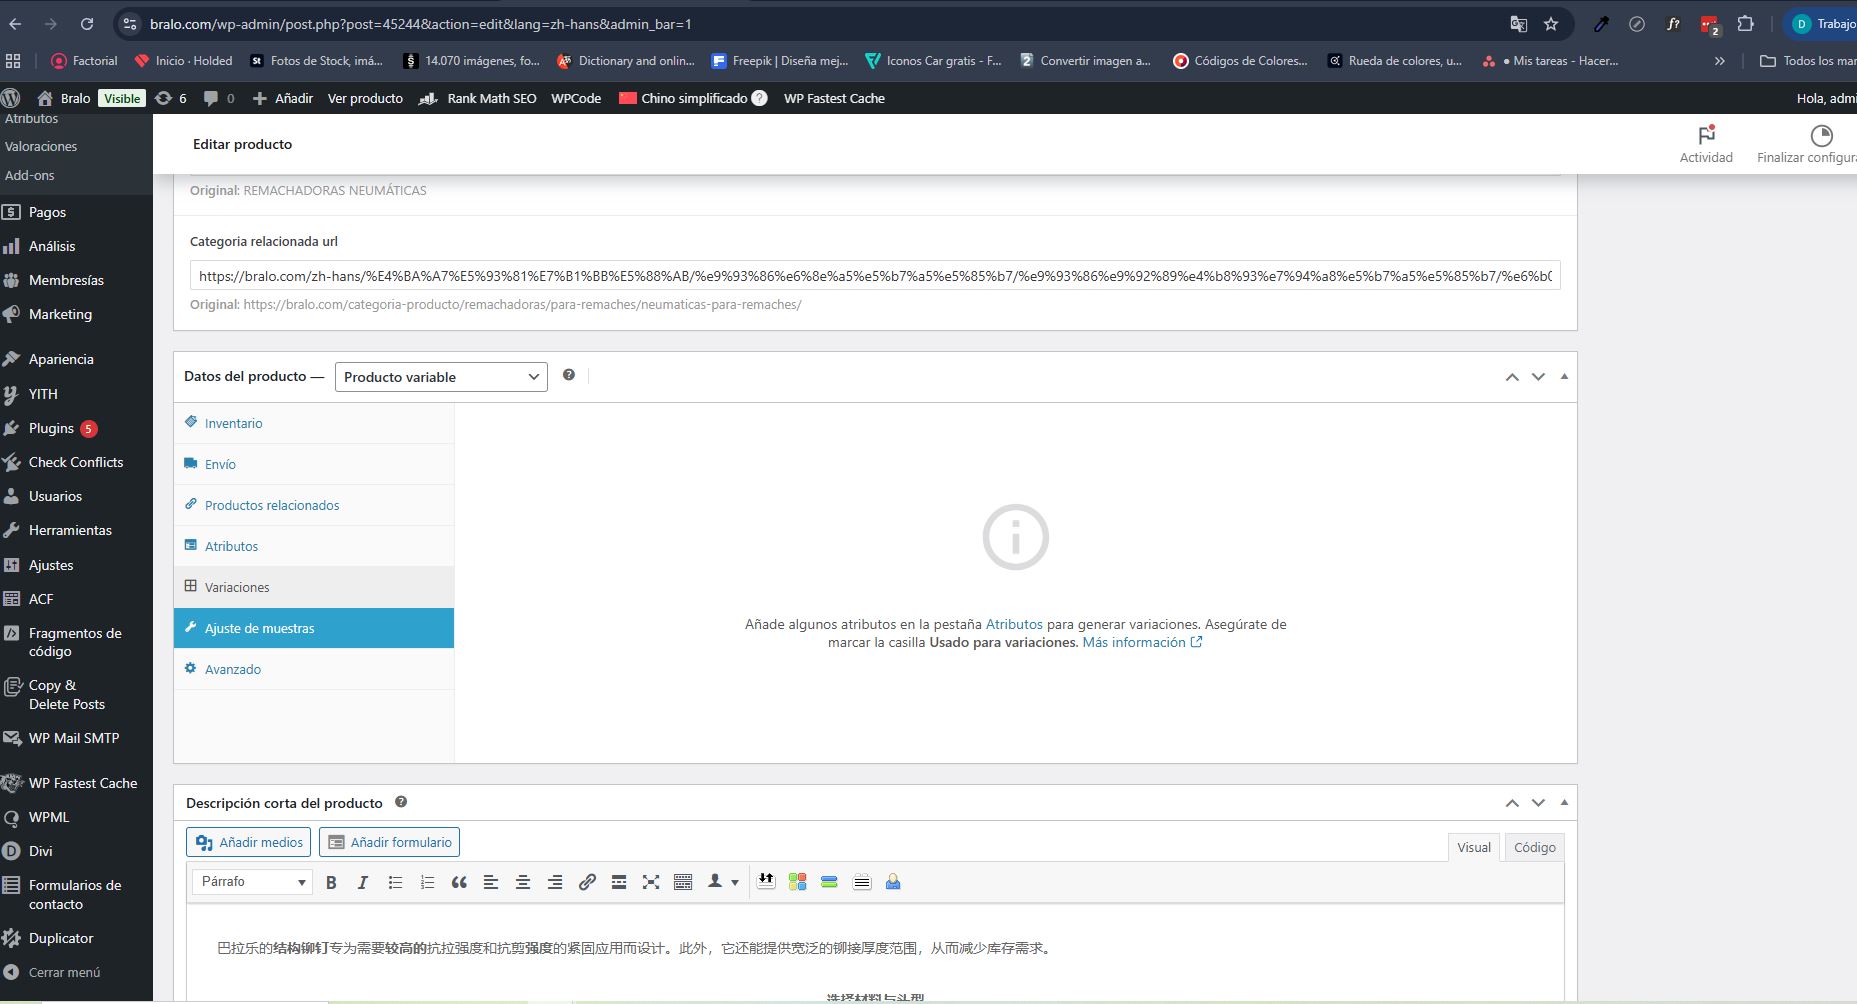Open the Factorial bookmark in bookmarks bar

(84, 61)
